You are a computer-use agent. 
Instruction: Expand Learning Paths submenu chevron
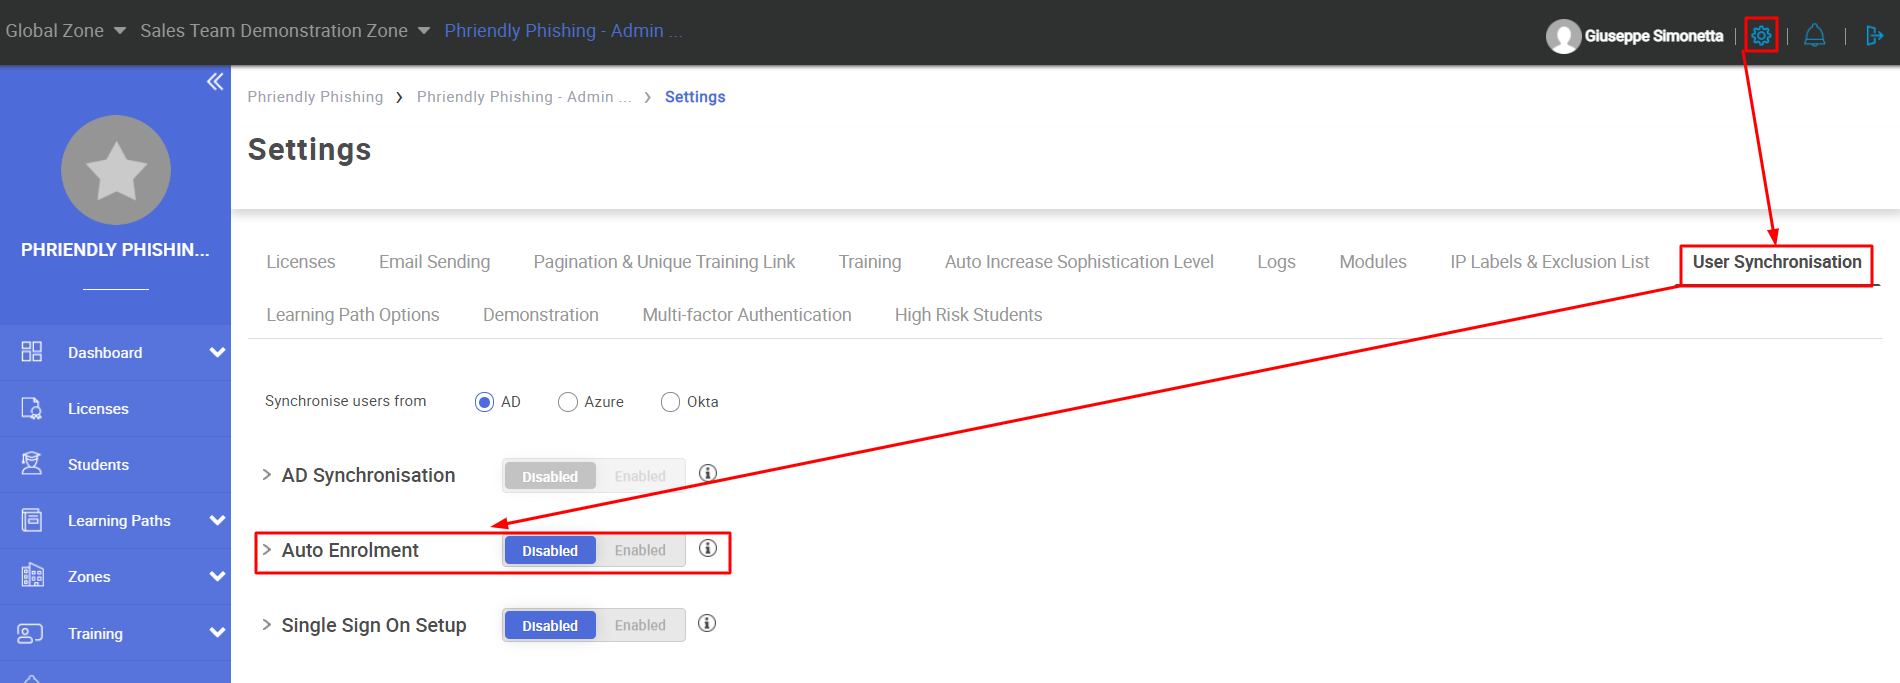(x=217, y=520)
